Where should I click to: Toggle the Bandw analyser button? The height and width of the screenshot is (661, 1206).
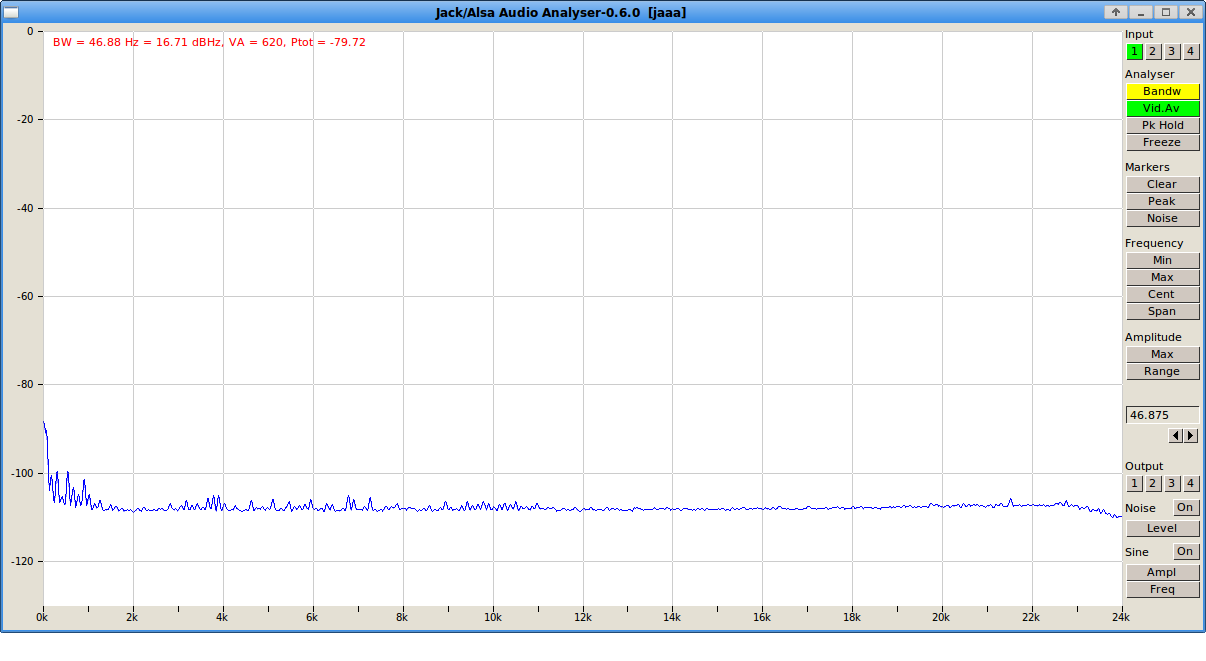point(1162,91)
